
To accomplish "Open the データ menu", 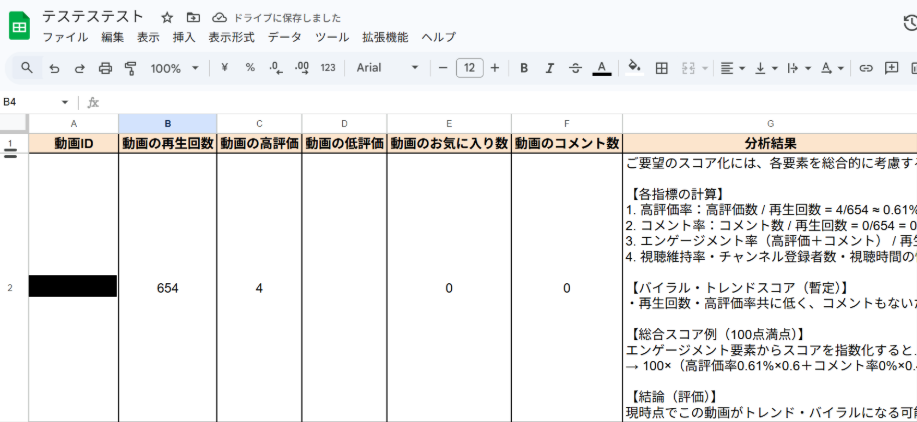I will [x=284, y=37].
